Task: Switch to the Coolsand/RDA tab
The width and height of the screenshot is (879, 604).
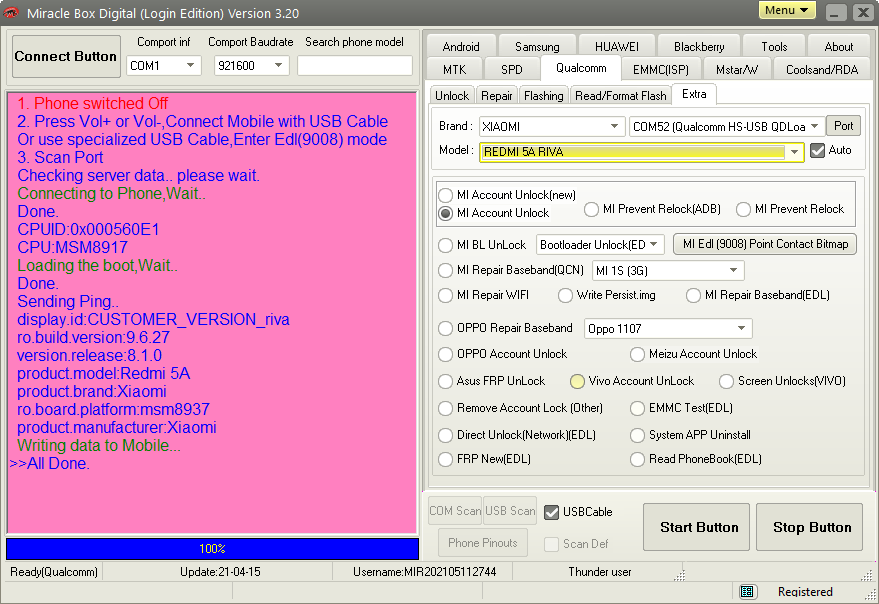Action: (822, 70)
